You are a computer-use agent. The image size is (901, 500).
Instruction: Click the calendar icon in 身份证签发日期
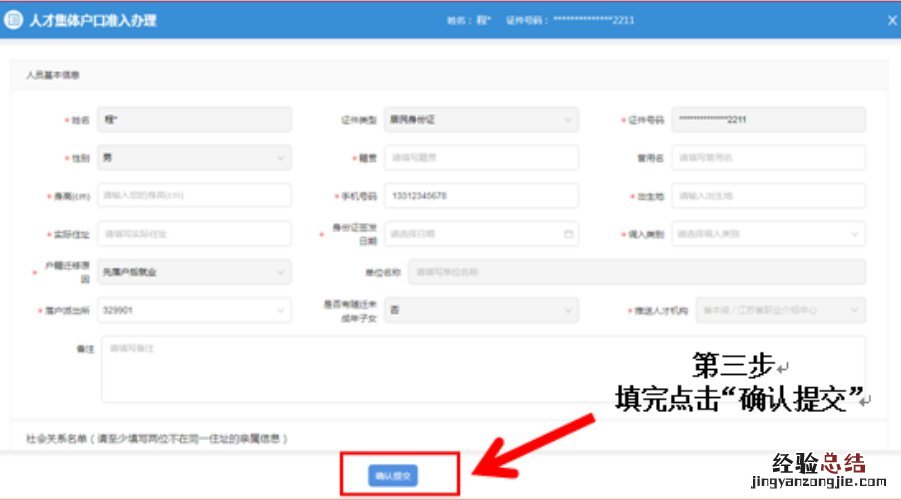(568, 234)
